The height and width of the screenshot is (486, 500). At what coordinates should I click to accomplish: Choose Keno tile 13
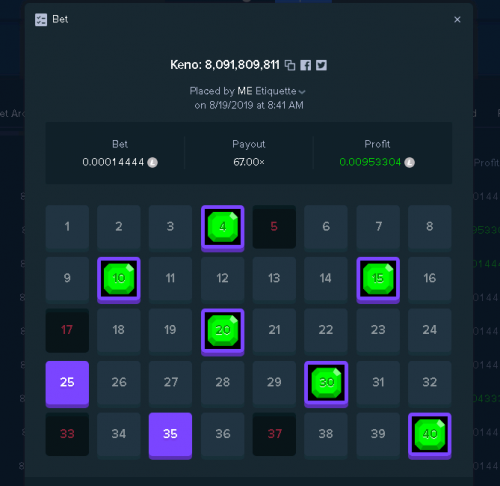(x=274, y=279)
